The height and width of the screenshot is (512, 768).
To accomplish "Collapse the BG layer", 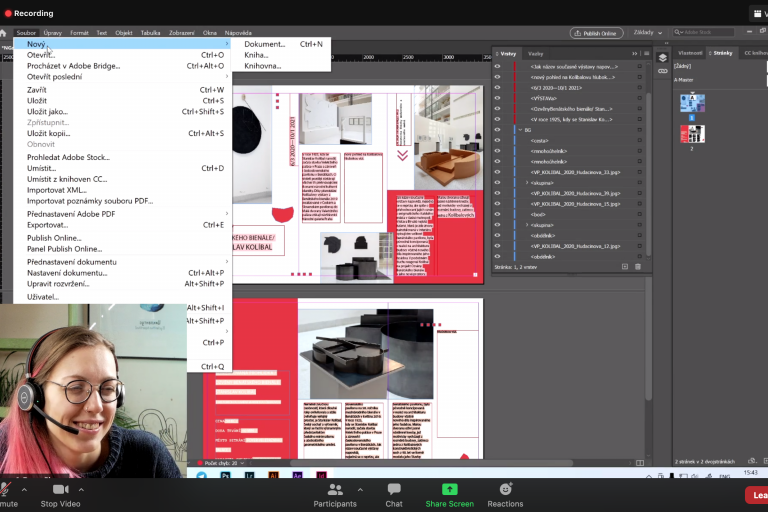I will tap(519, 130).
